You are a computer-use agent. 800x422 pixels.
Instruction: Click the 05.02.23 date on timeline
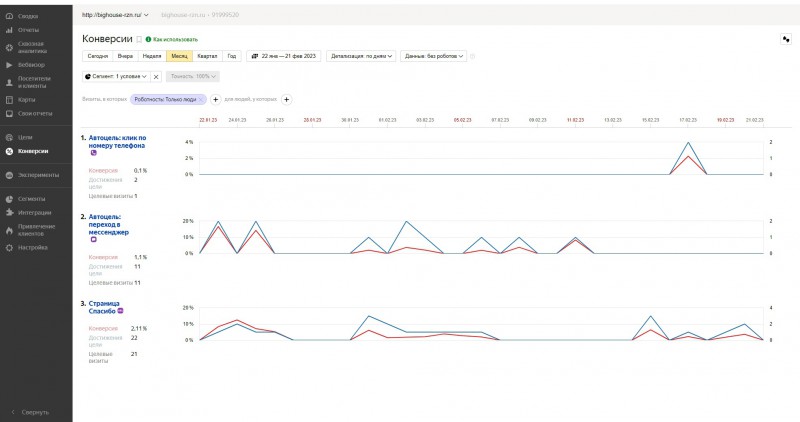[x=463, y=120]
